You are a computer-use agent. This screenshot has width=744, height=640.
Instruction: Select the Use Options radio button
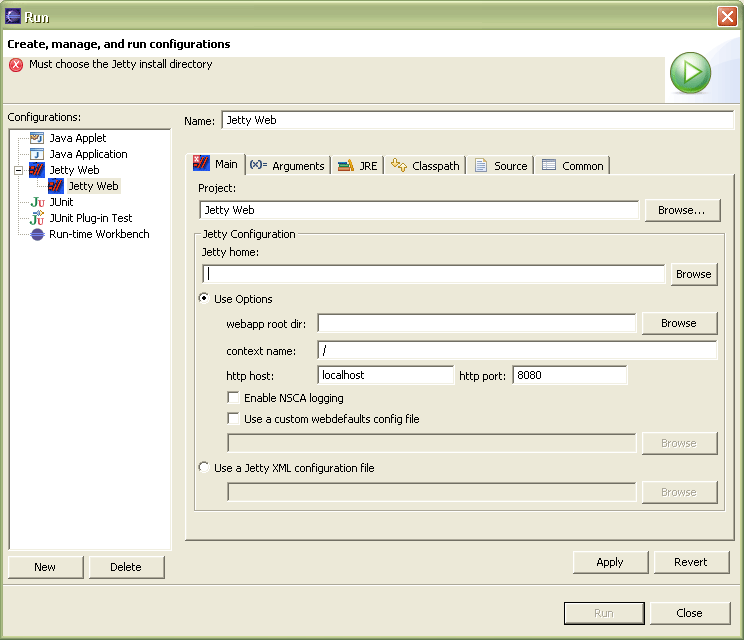coord(205,299)
